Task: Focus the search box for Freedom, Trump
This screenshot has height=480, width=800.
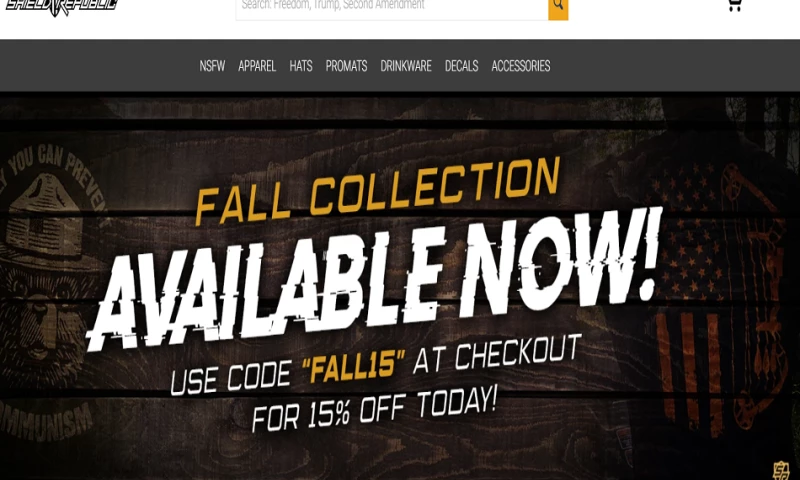Action: click(392, 8)
